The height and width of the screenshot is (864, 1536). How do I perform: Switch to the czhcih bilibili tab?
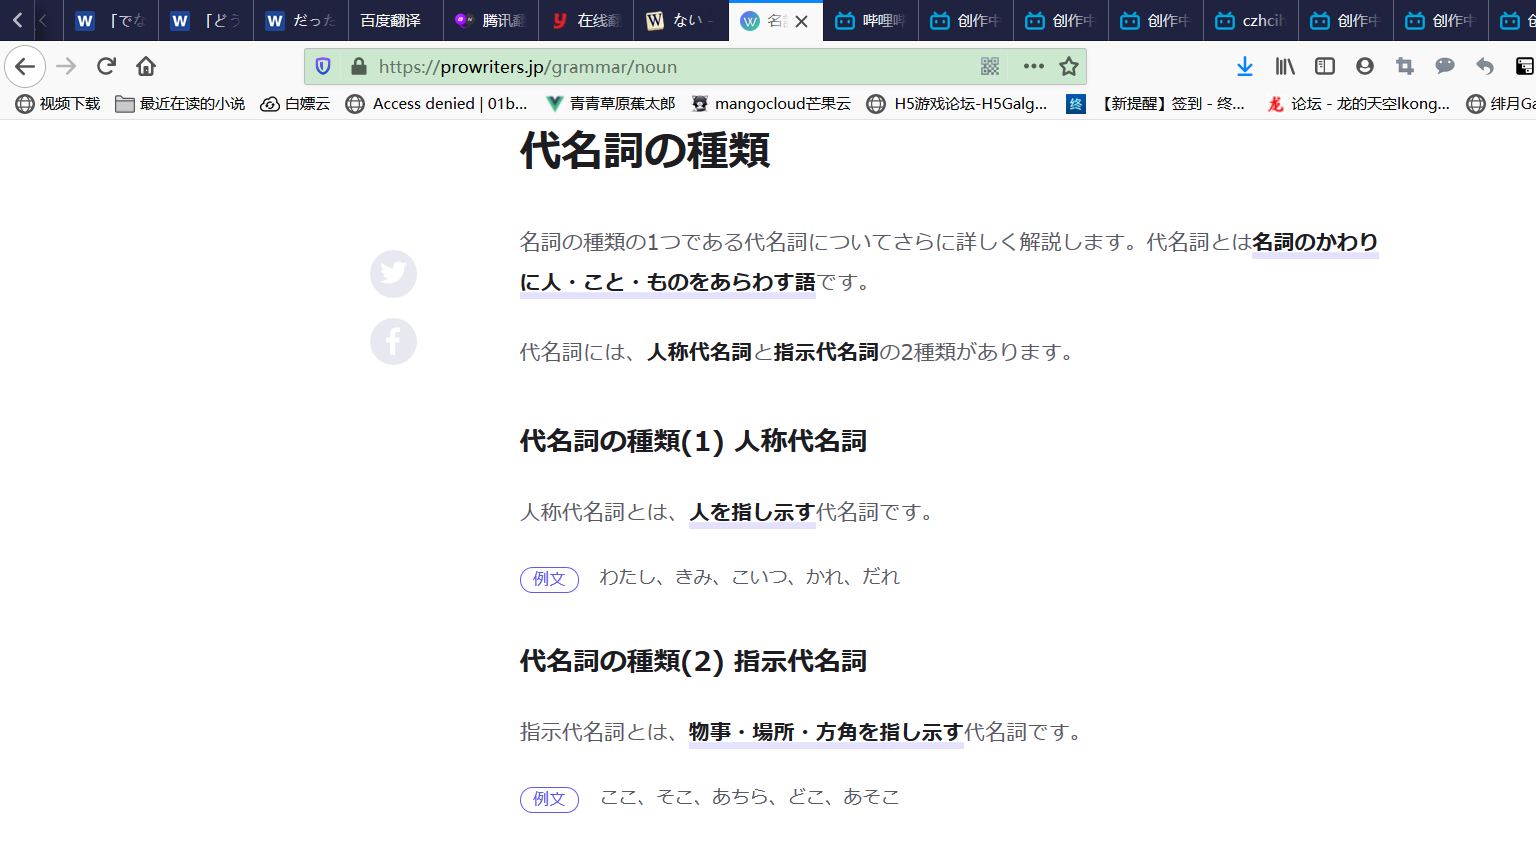coord(1251,21)
